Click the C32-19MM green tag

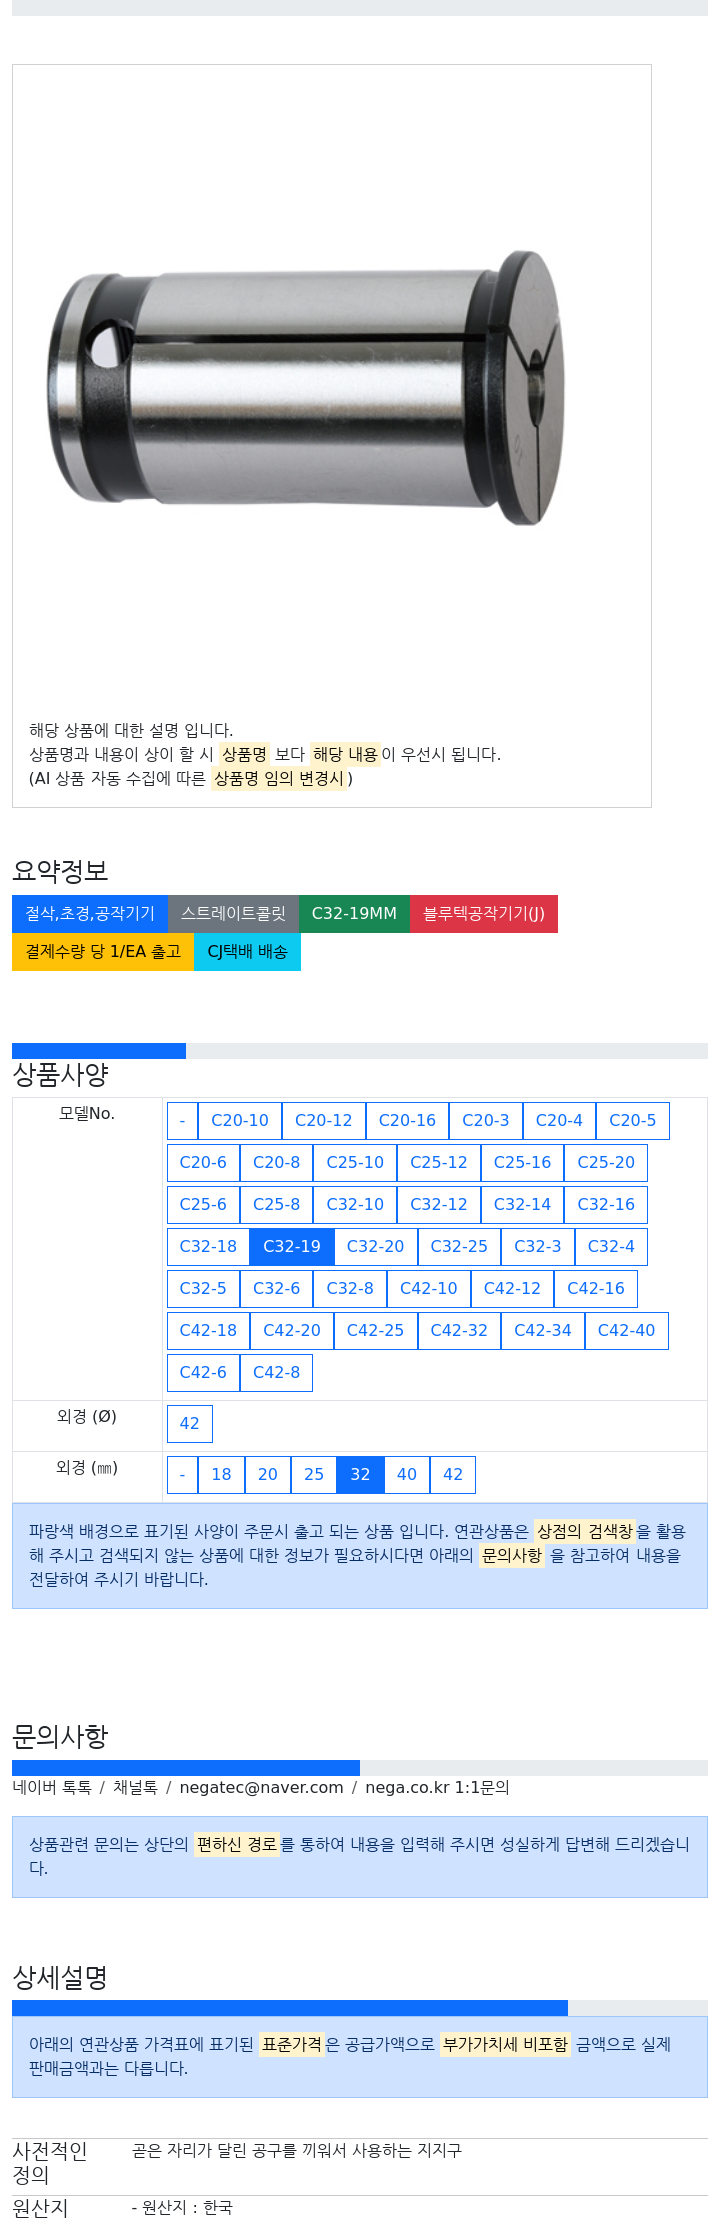[354, 914]
